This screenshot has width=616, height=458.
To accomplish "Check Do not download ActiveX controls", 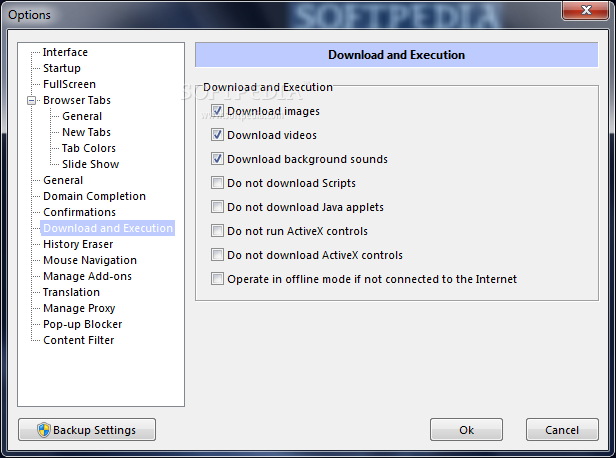I will pos(217,255).
